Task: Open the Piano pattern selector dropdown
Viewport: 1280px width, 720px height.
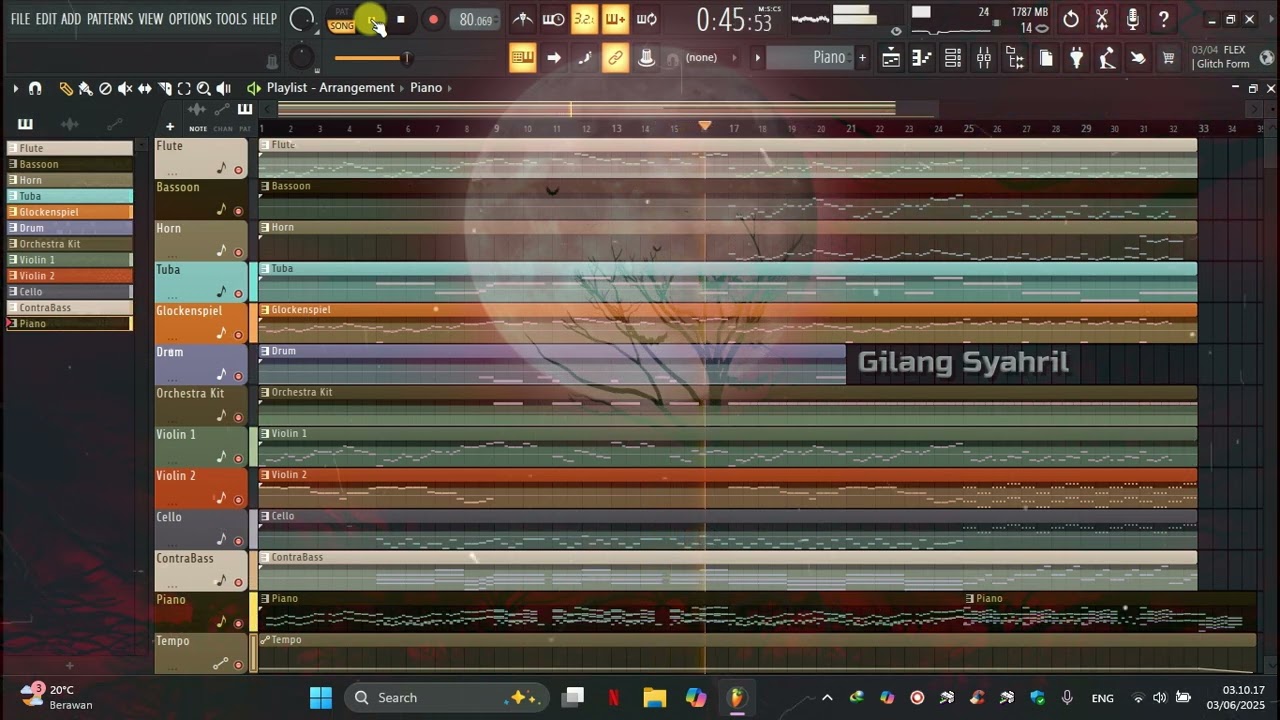Action: [810, 58]
